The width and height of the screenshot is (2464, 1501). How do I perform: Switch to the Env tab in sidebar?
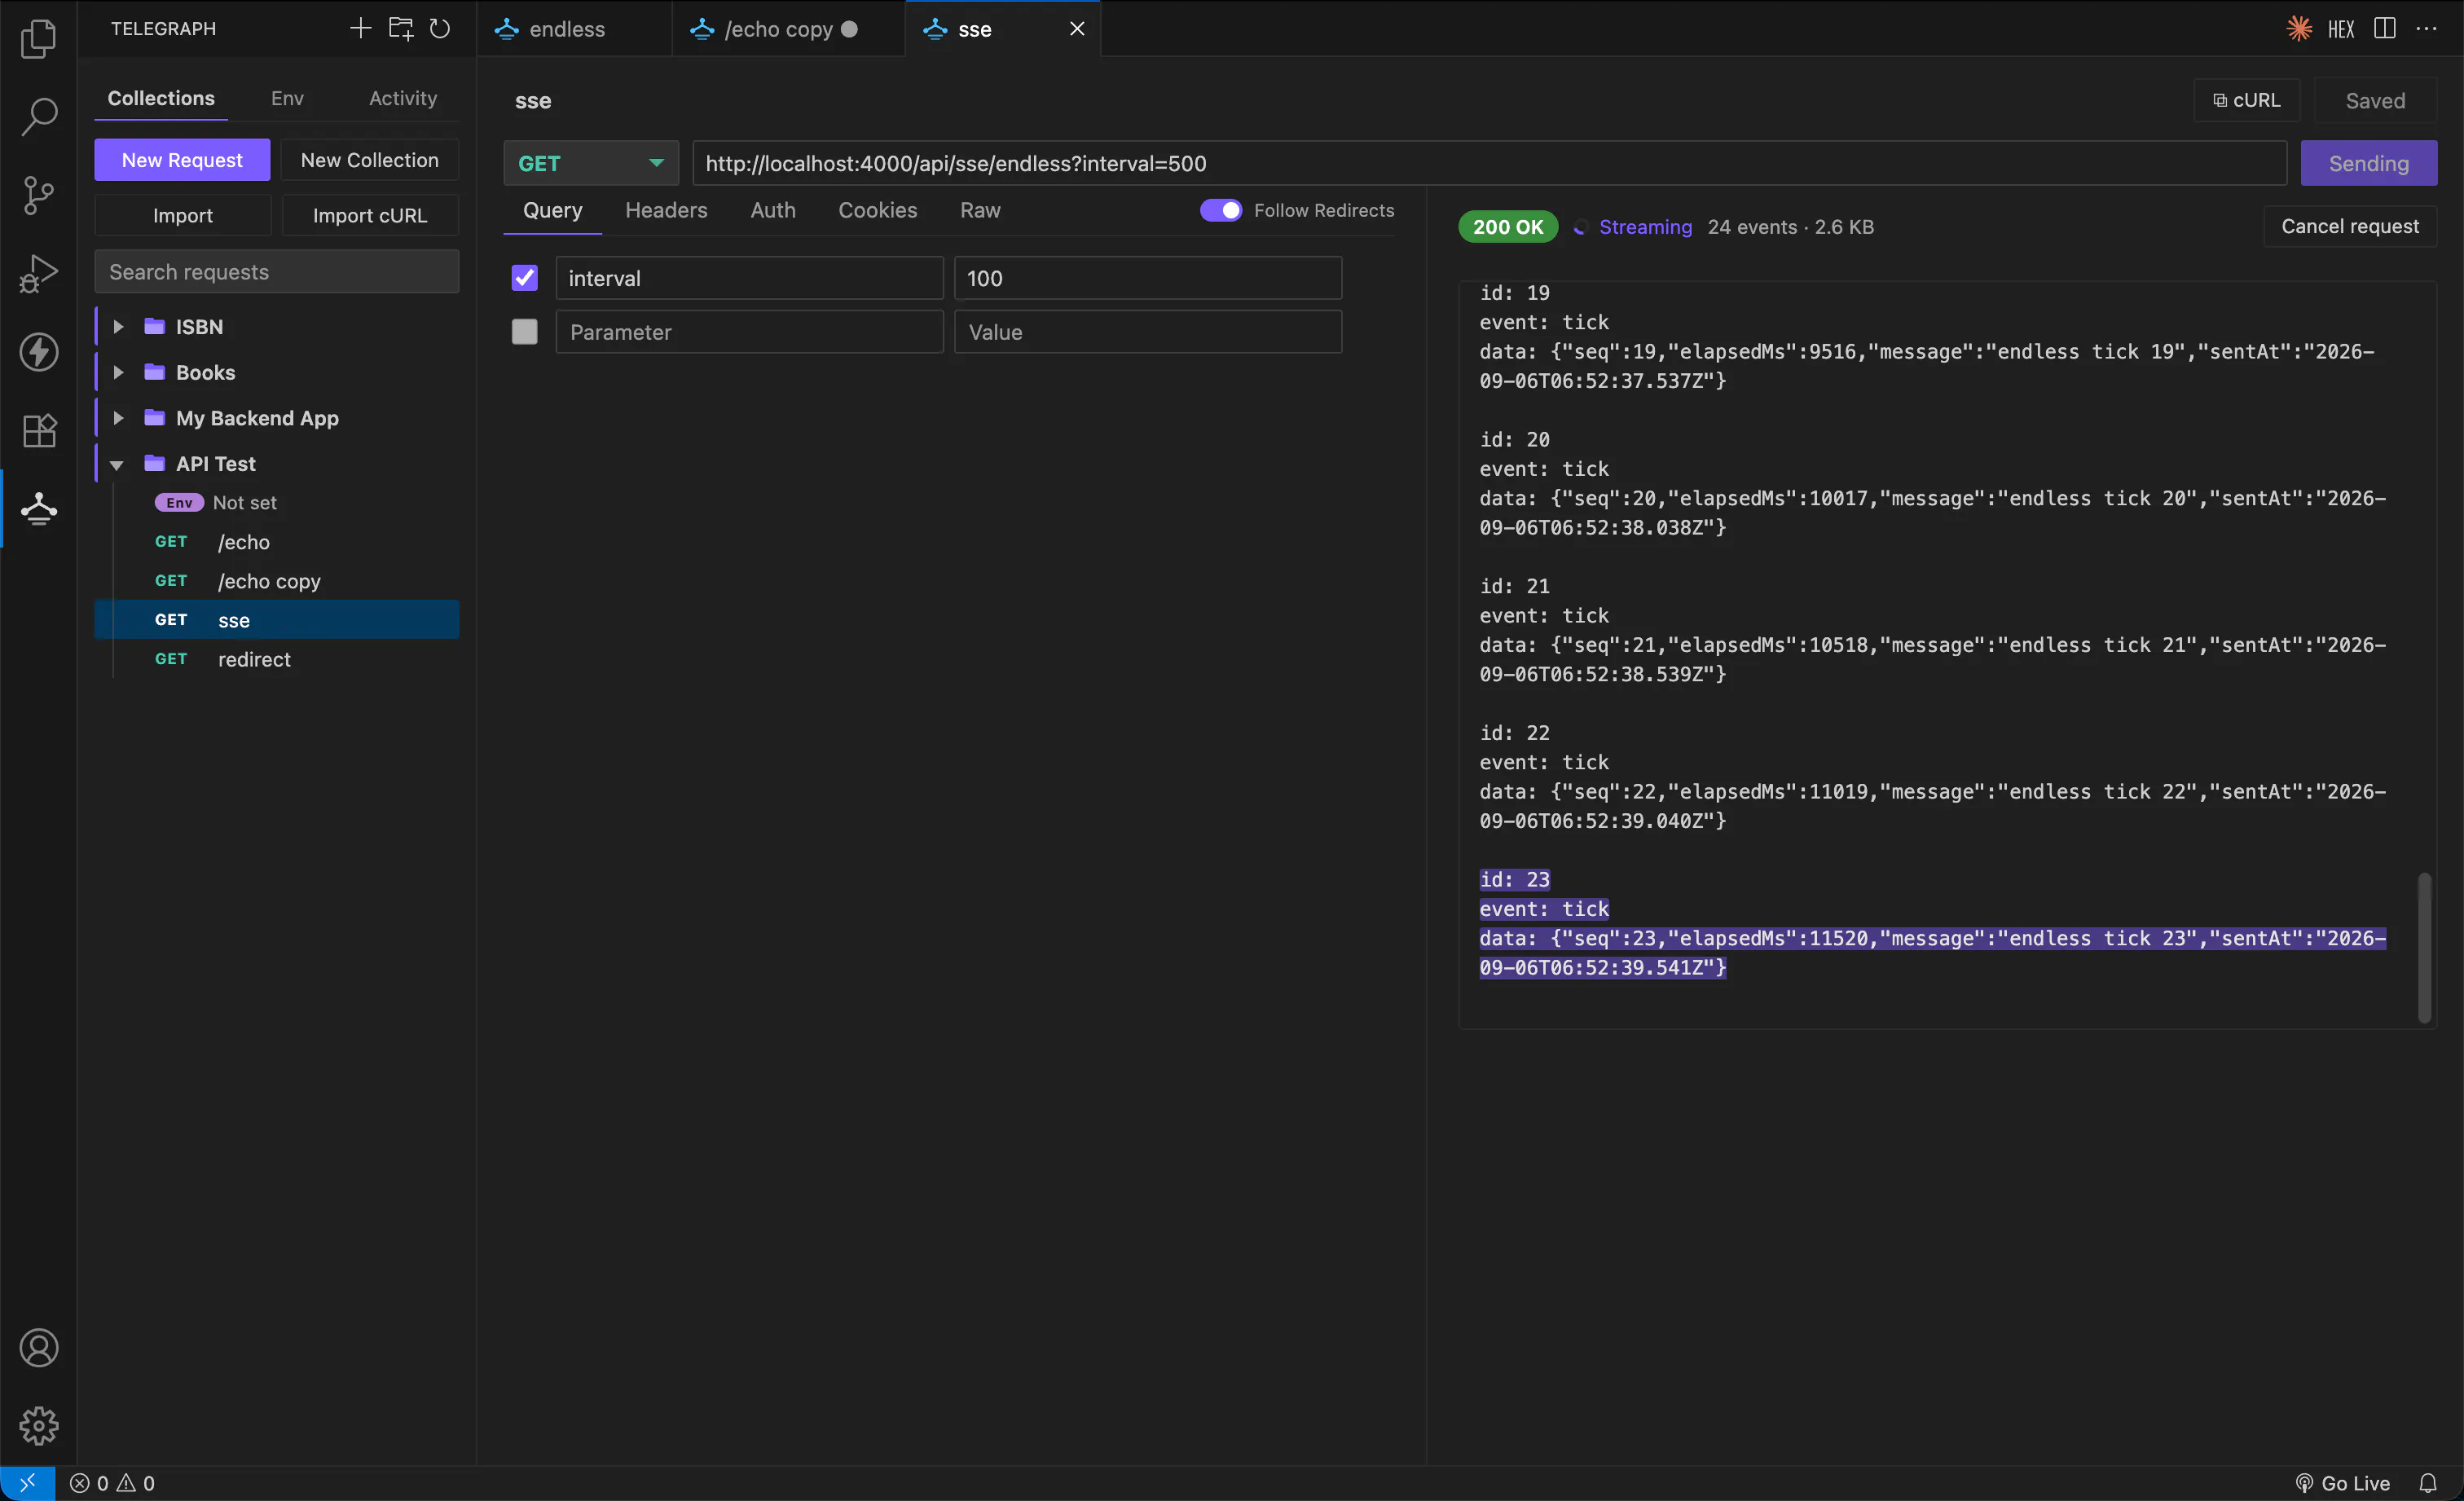[x=287, y=98]
